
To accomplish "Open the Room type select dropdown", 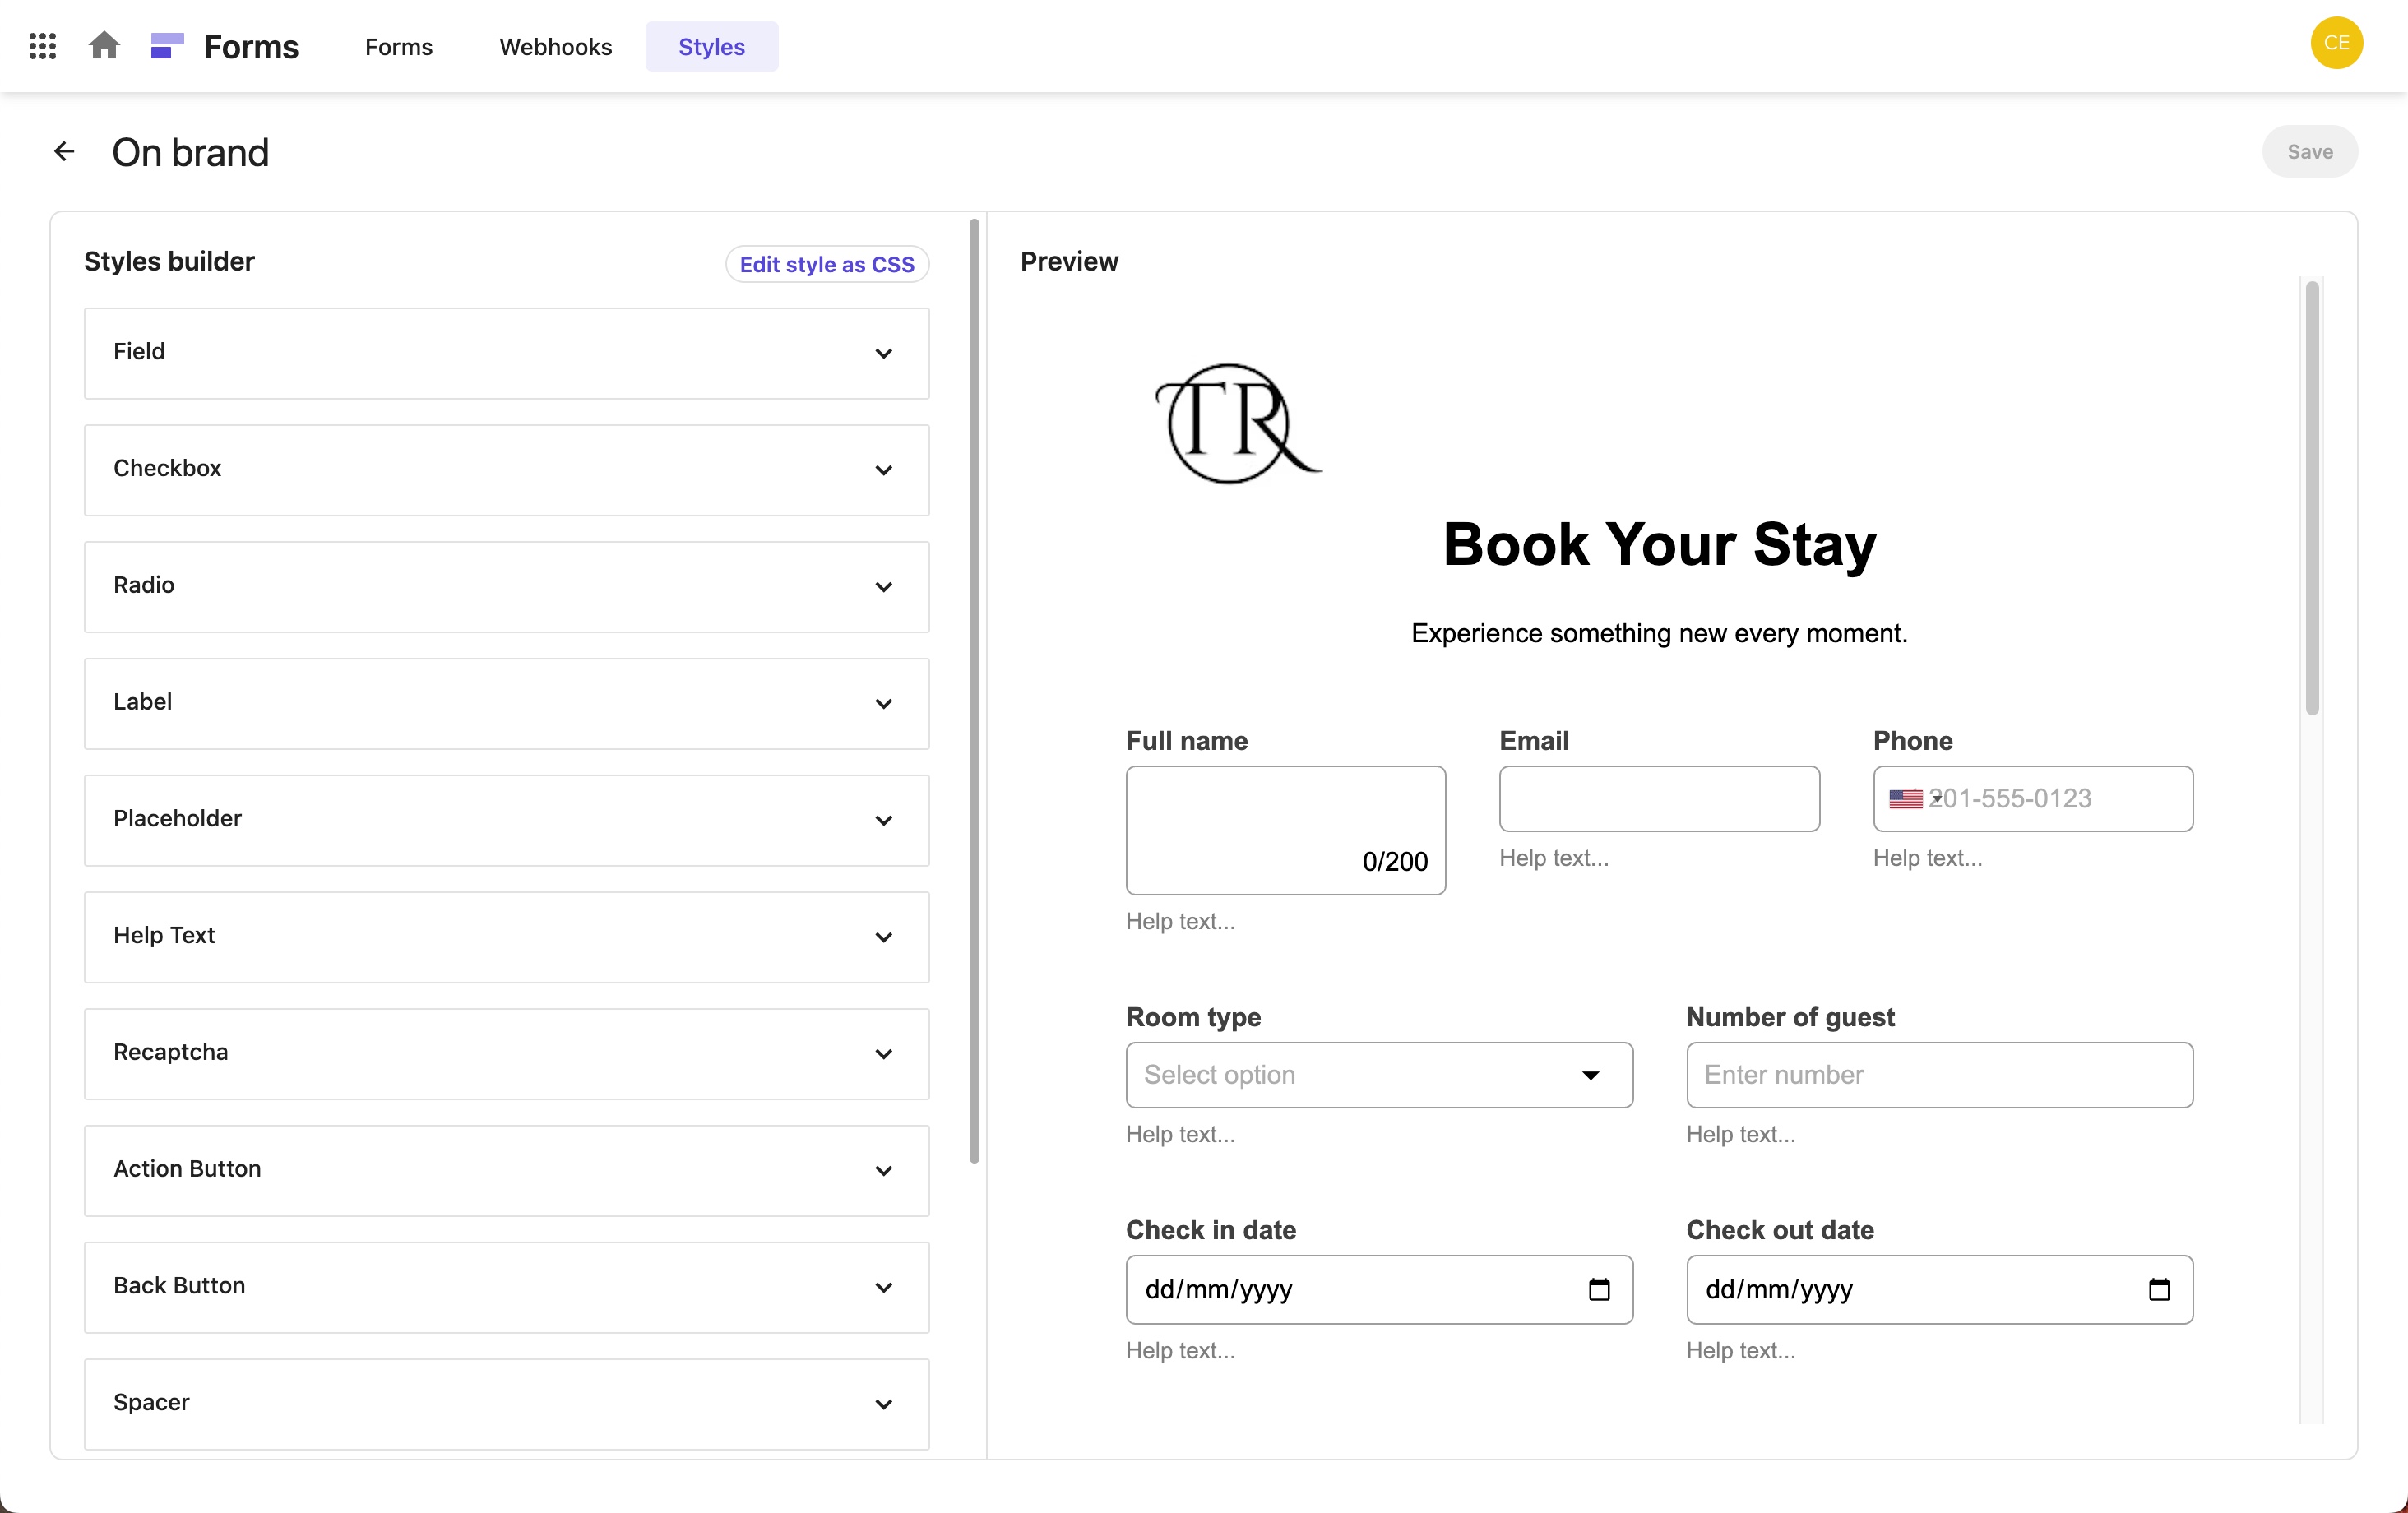I will point(1378,1075).
